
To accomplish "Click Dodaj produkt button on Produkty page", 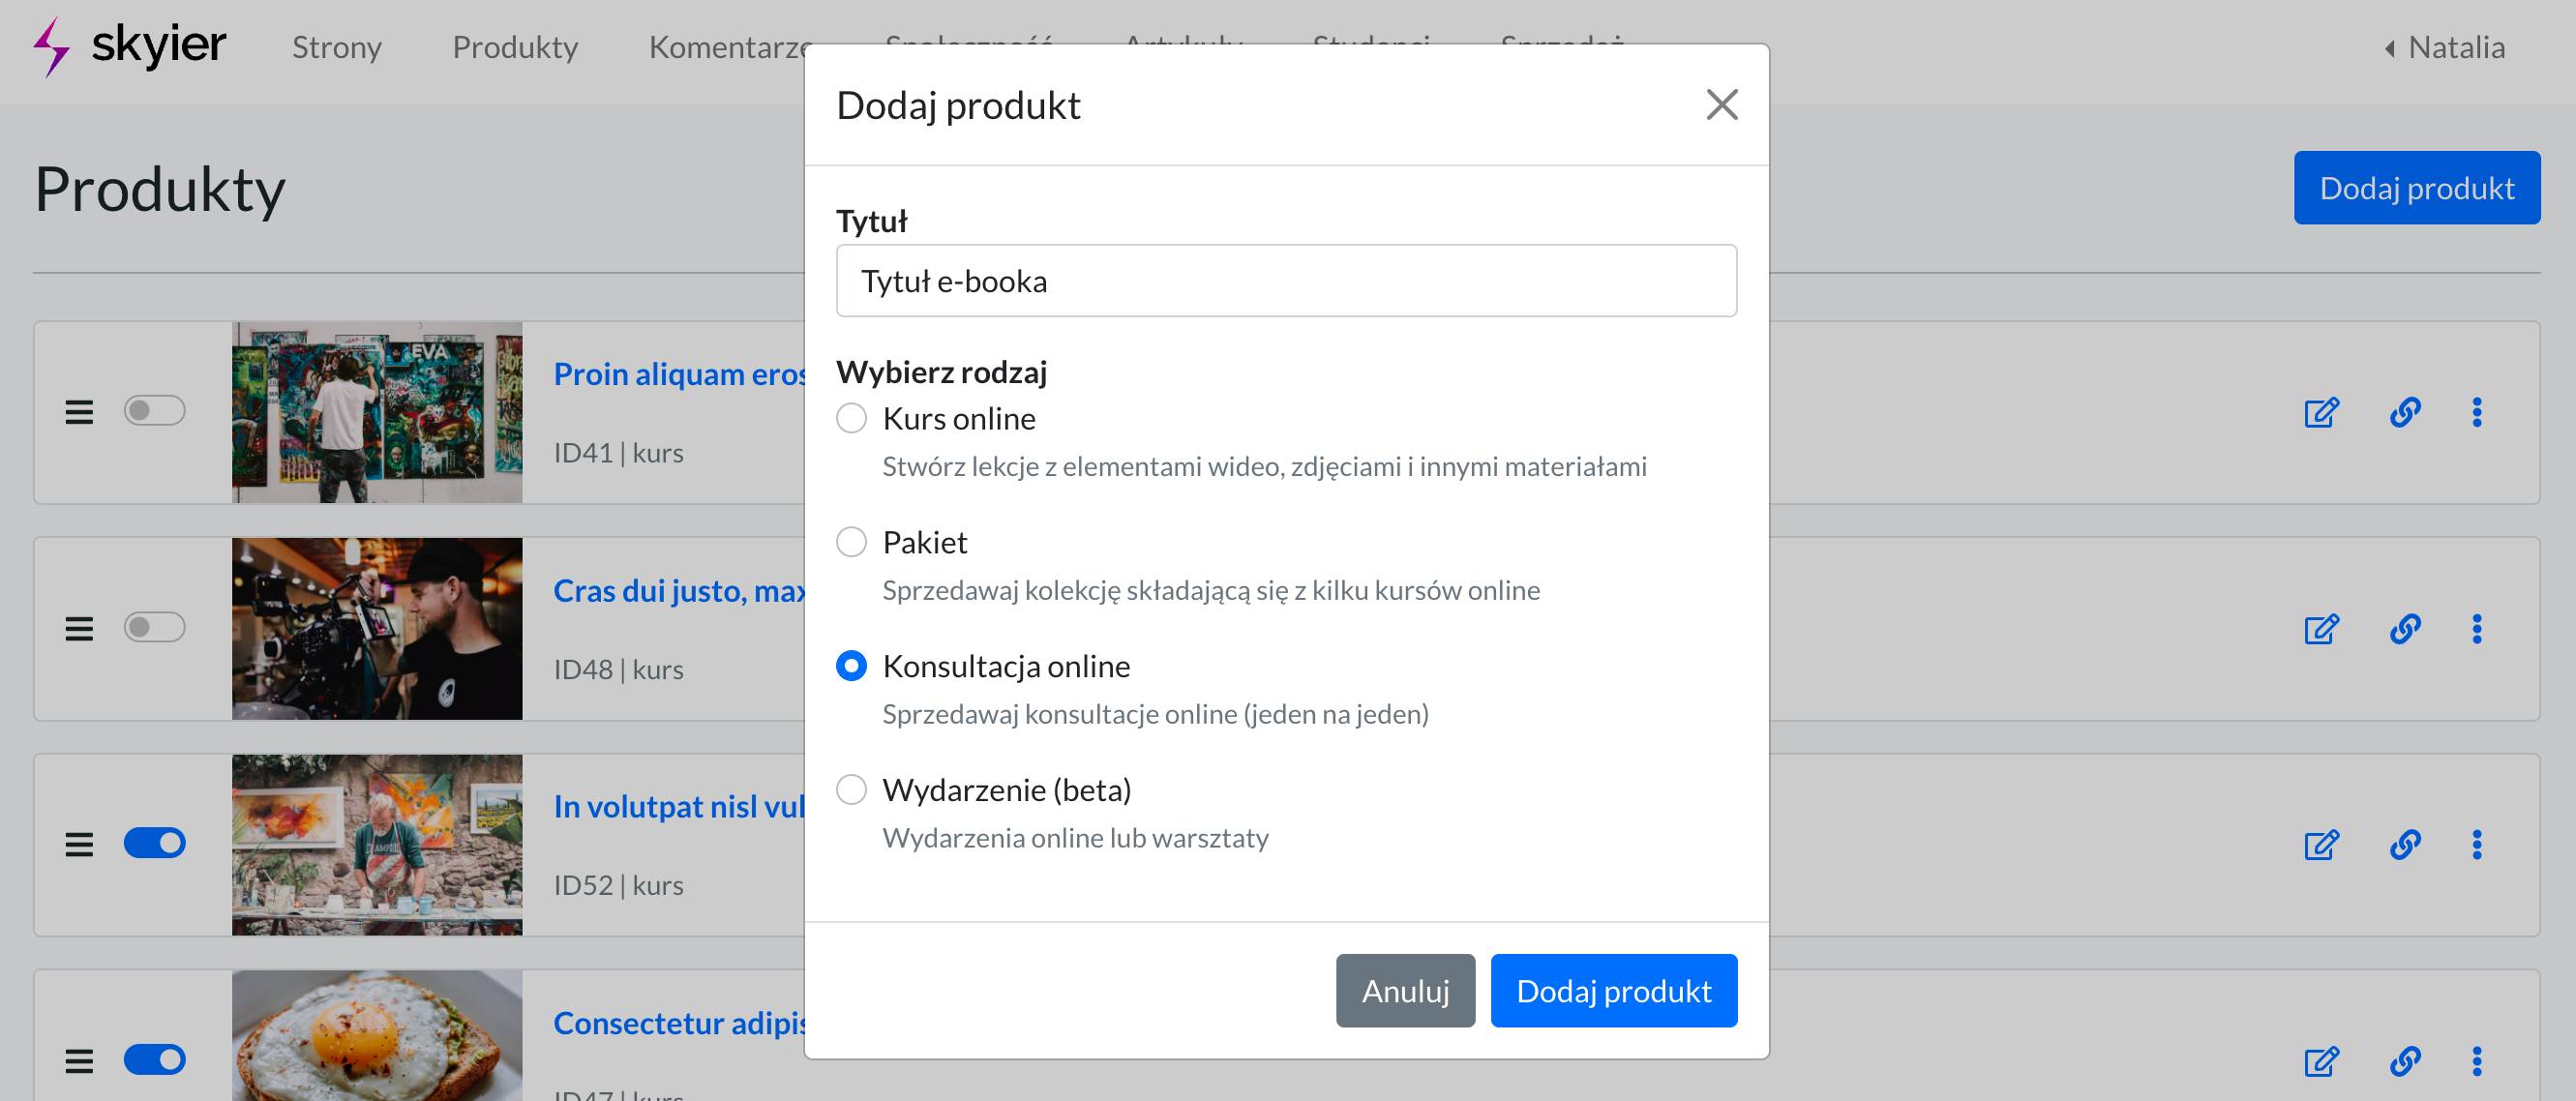I will [x=2416, y=188].
